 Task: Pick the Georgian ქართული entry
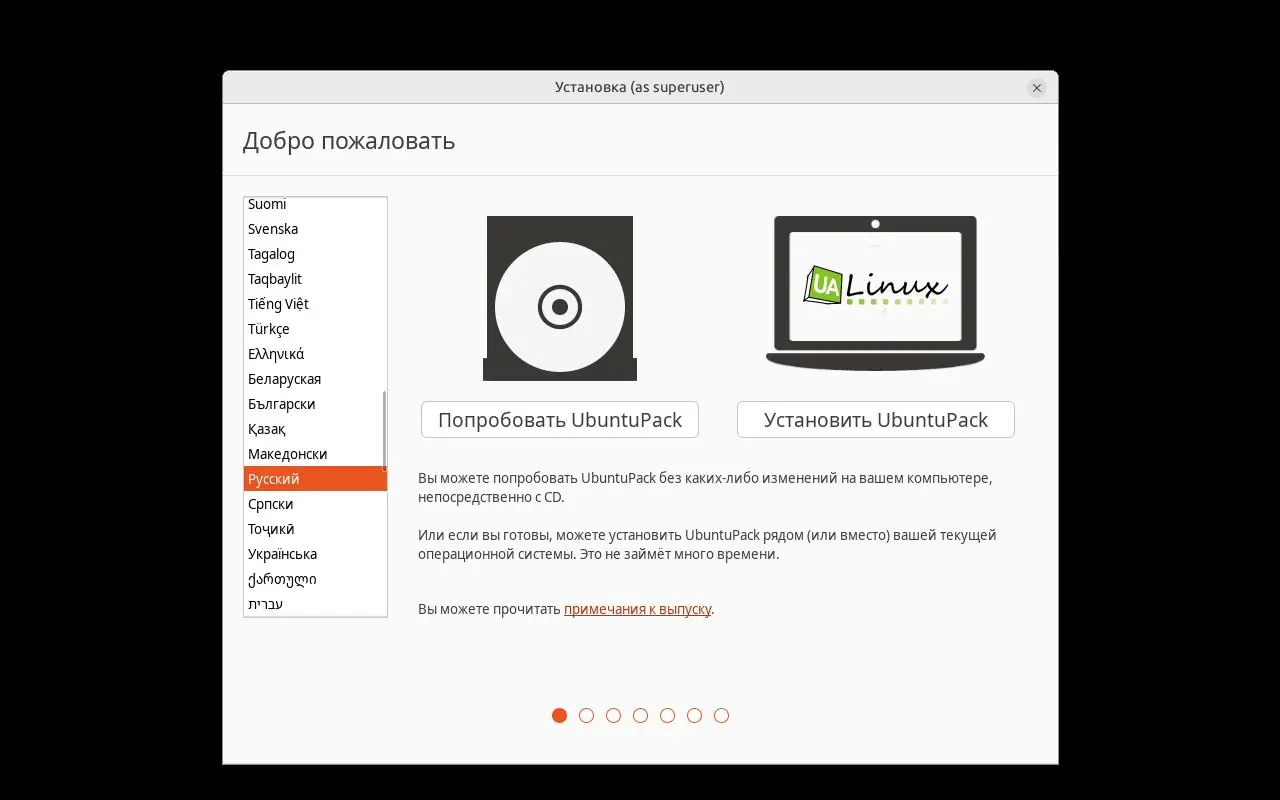pyautogui.click(x=315, y=579)
